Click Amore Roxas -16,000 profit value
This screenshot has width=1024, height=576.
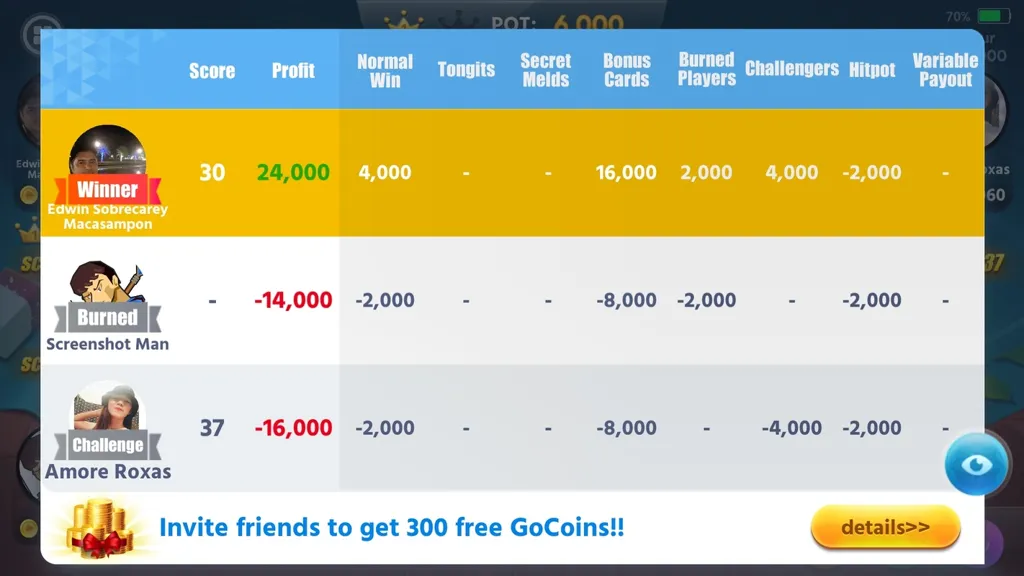[x=293, y=428]
